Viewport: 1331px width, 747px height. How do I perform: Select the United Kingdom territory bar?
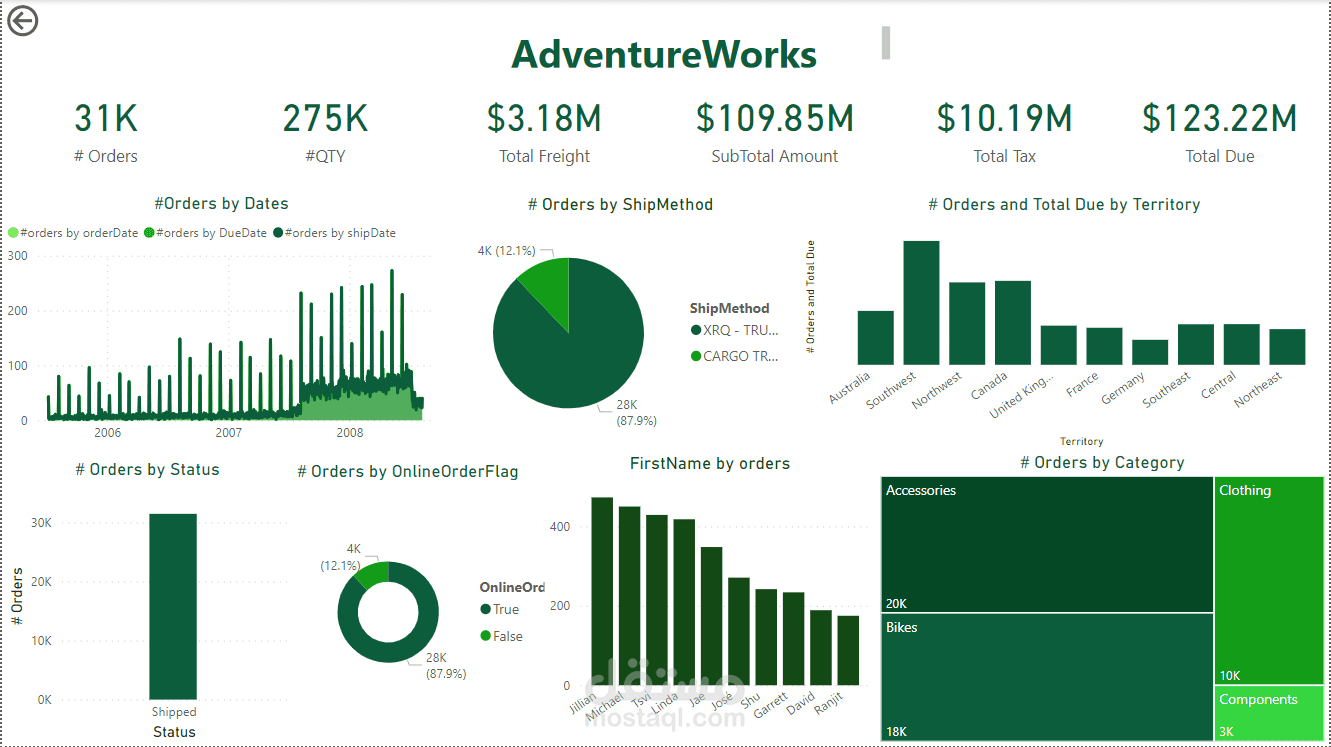coord(1059,345)
